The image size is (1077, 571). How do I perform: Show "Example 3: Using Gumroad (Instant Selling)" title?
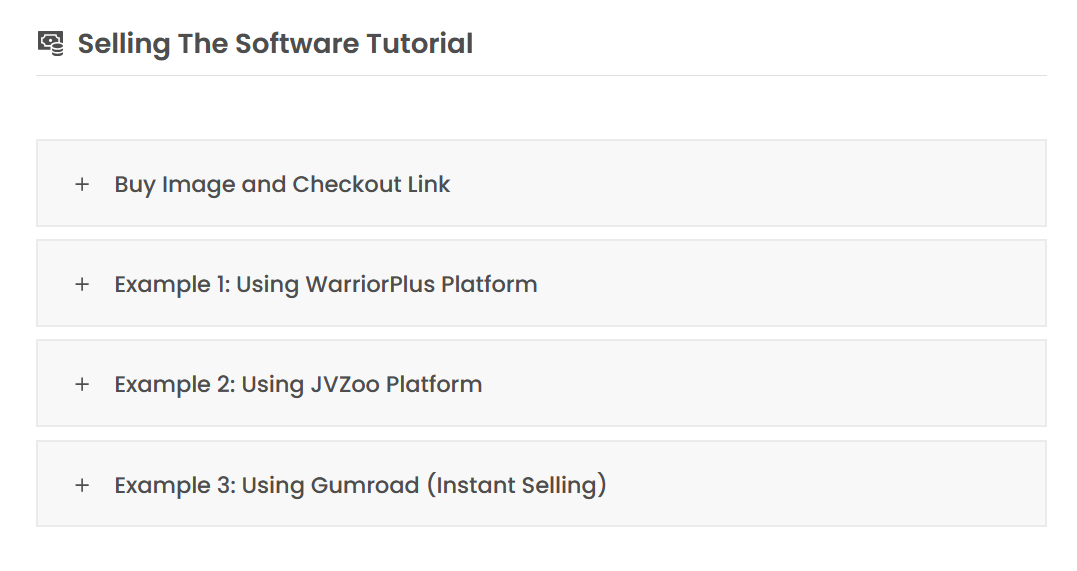tap(360, 485)
